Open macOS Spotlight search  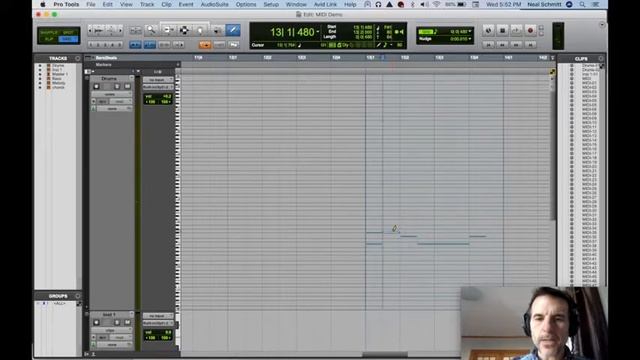[582, 4]
